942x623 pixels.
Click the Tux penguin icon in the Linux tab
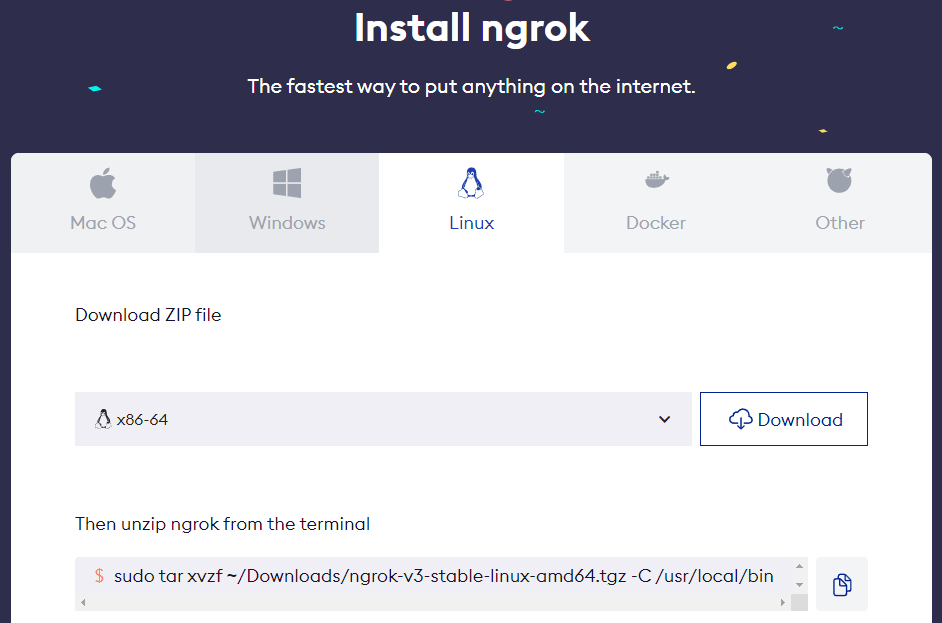(471, 183)
